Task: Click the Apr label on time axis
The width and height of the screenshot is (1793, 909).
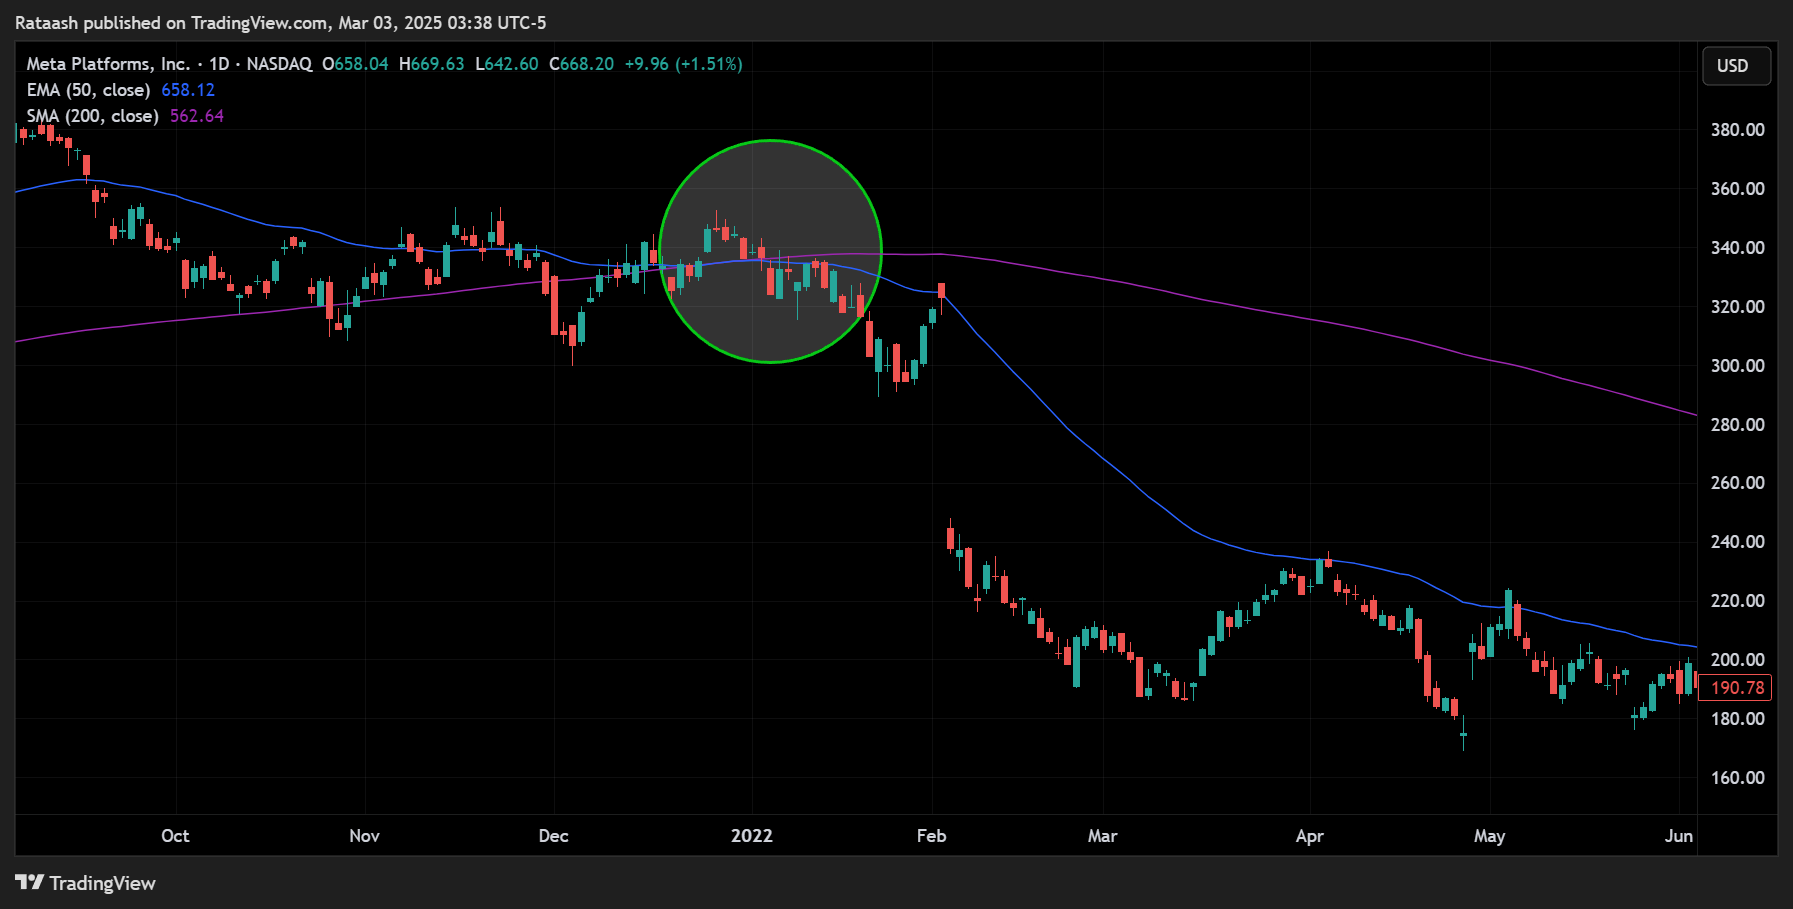Action: click(1309, 836)
